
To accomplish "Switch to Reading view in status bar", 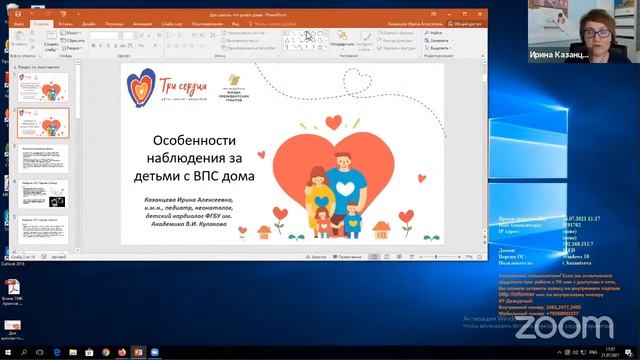I will tap(399, 257).
